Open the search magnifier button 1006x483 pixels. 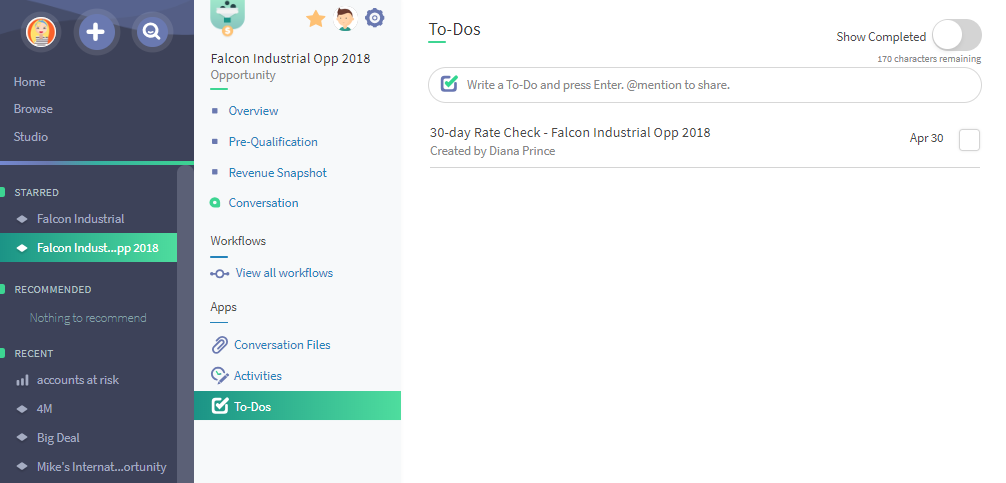151,31
